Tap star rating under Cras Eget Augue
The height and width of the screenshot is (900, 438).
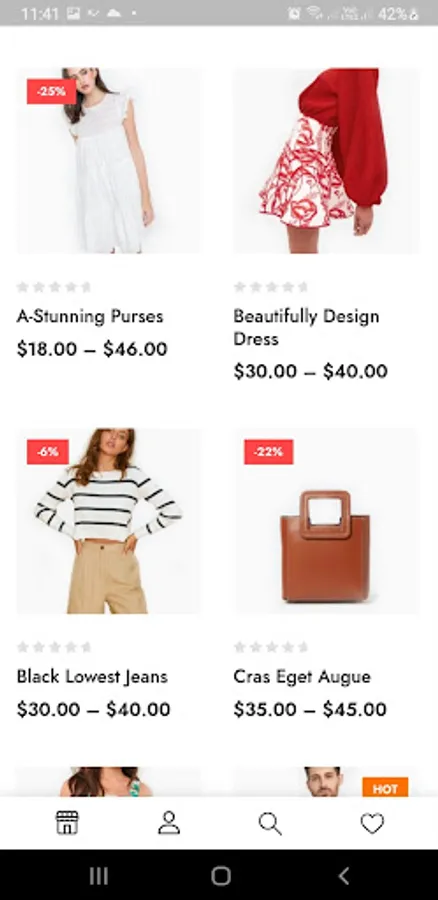click(271, 647)
